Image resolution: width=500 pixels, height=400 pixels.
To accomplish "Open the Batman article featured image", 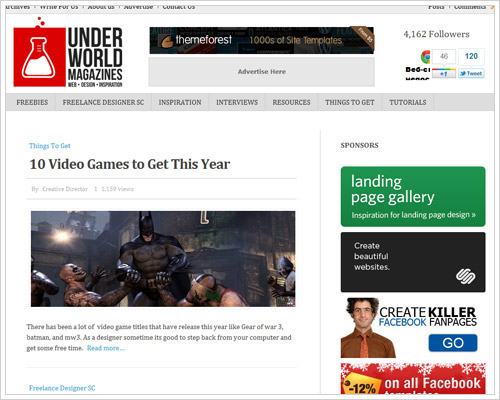I will coord(163,259).
